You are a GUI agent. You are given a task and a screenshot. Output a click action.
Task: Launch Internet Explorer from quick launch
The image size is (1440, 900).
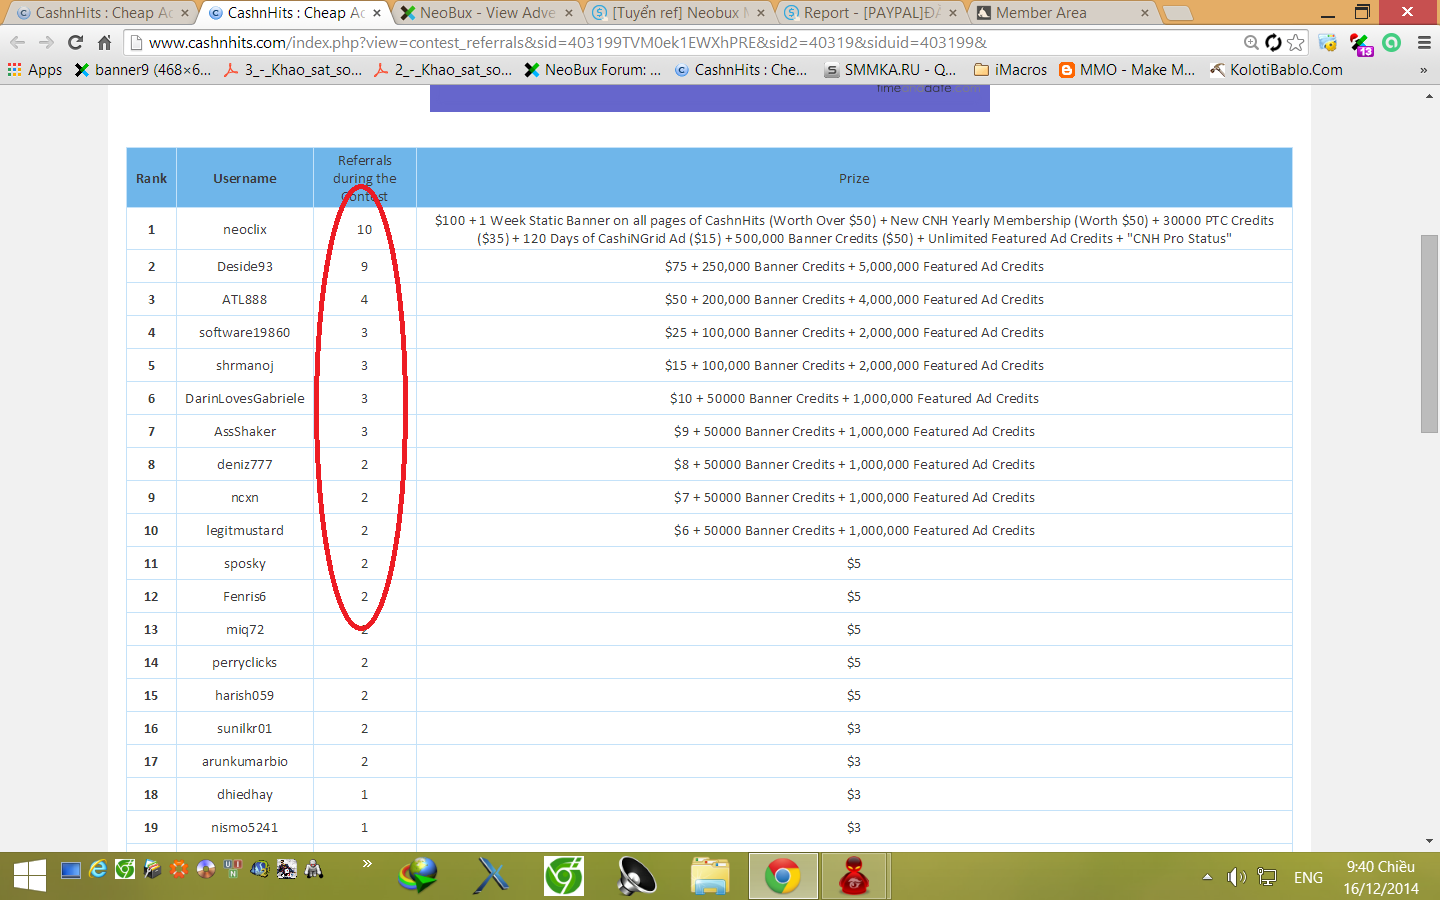pos(98,869)
